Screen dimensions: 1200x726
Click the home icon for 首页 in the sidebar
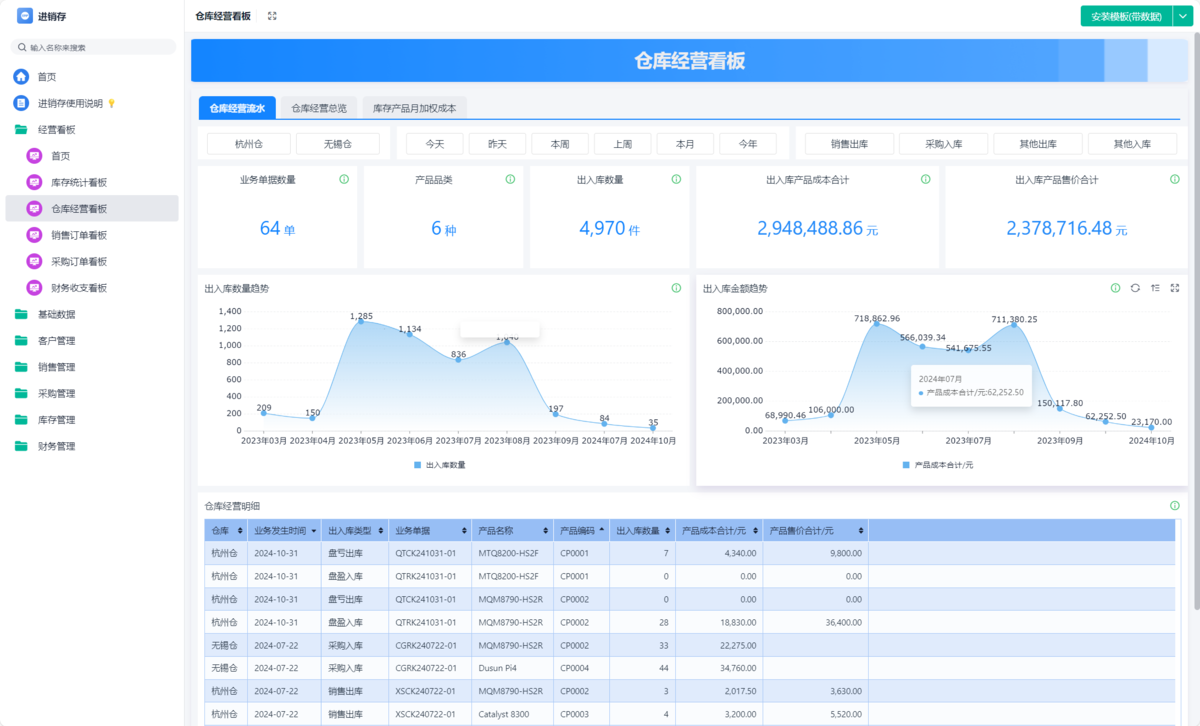[21, 77]
